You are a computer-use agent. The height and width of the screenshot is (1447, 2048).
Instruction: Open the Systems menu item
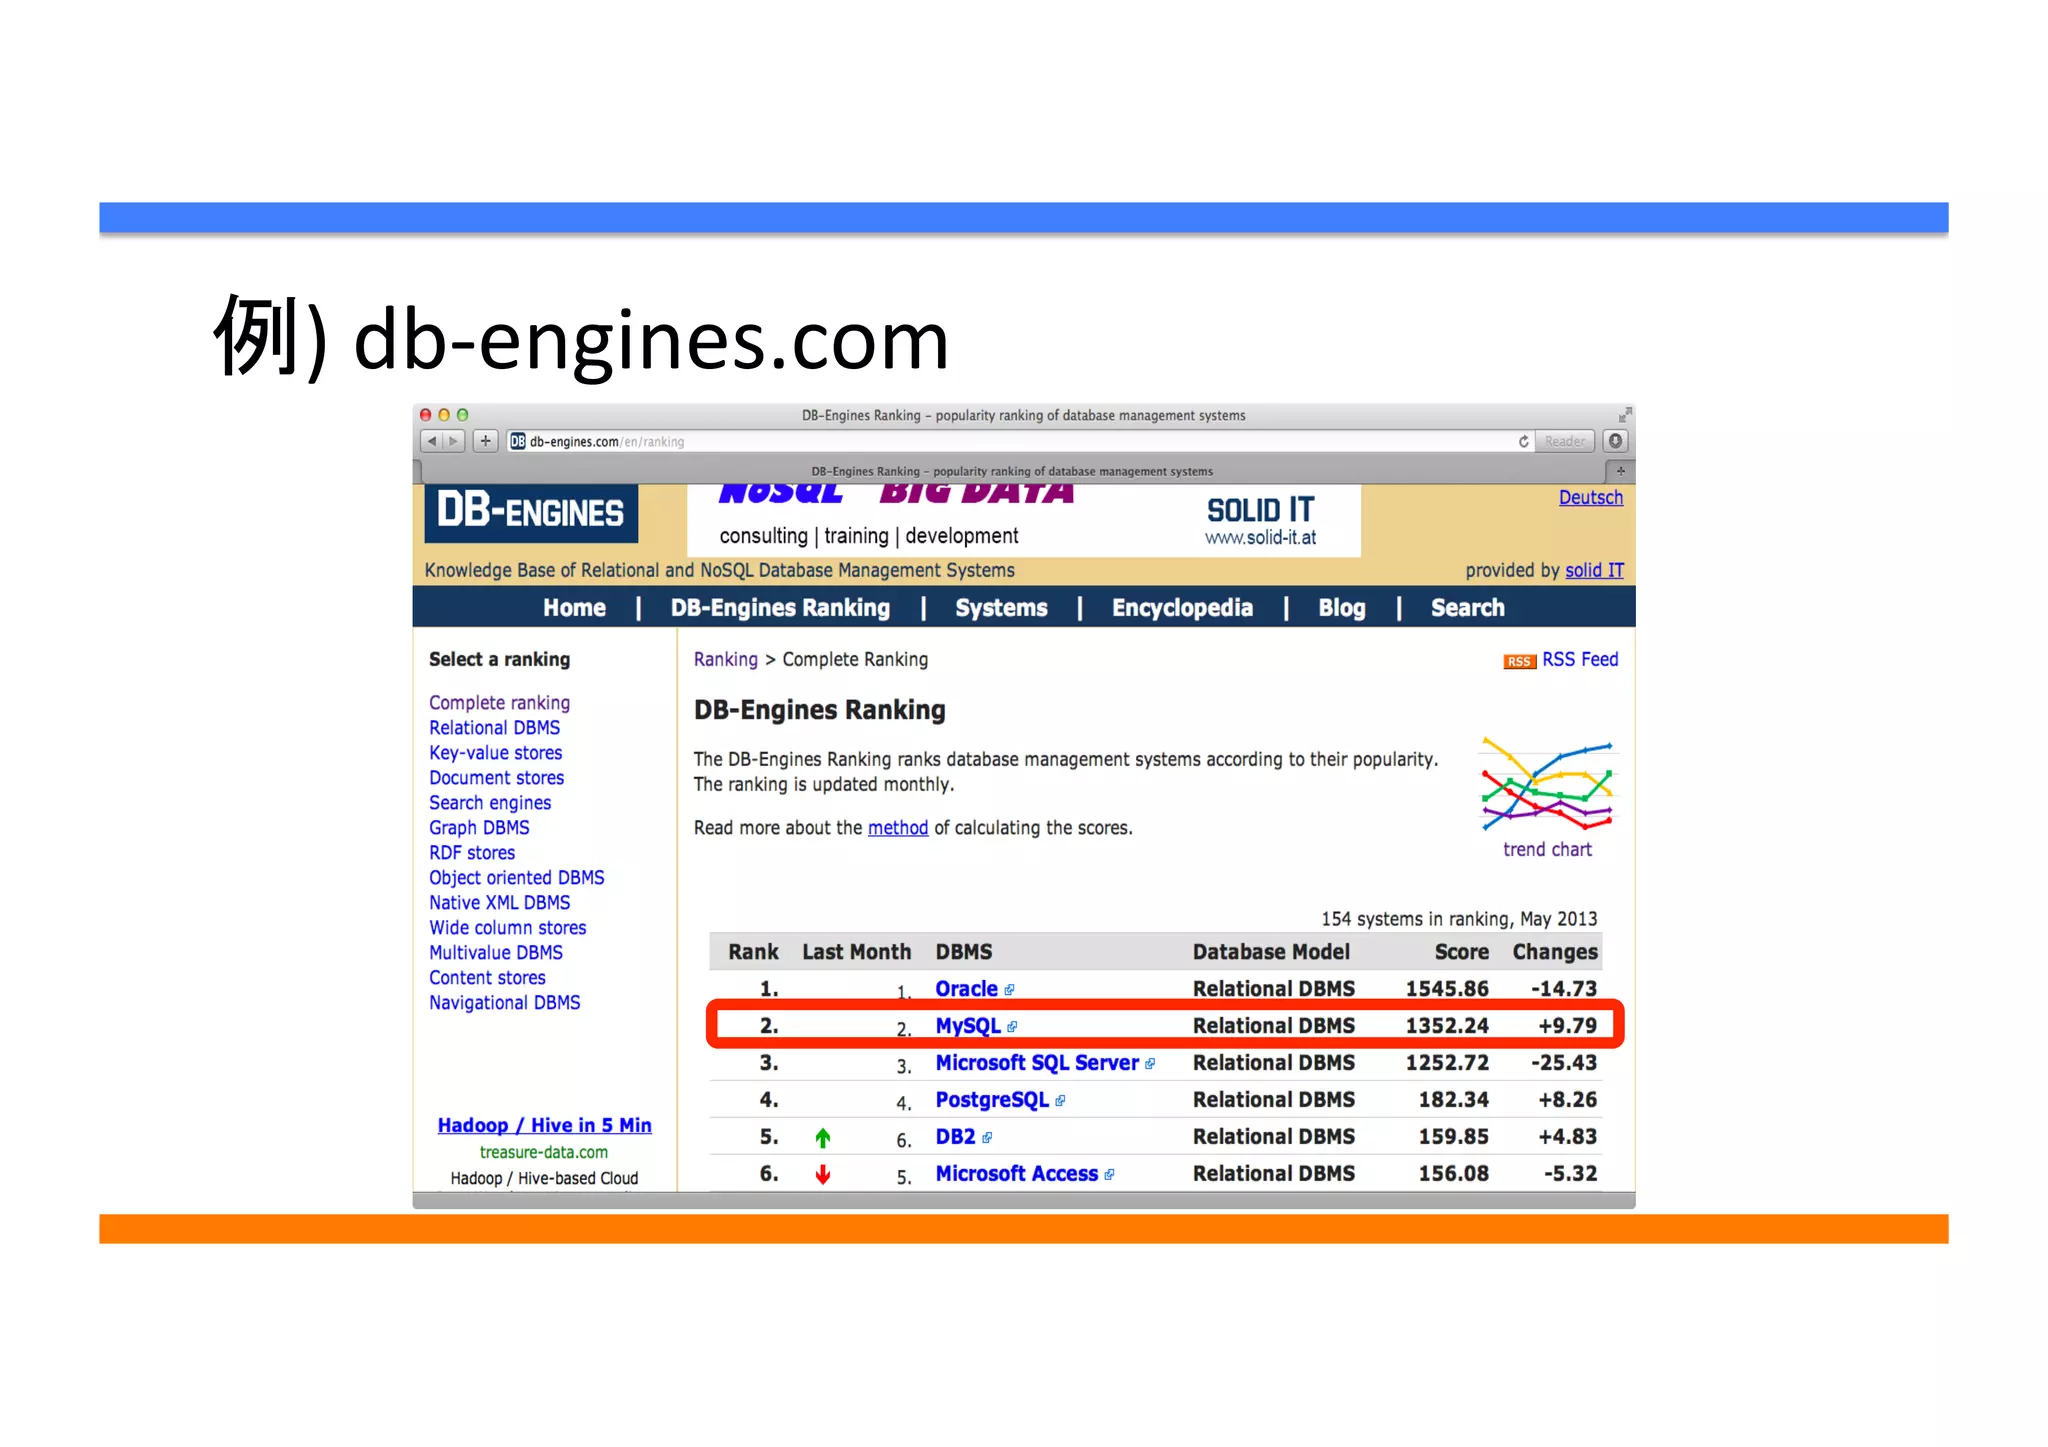click(x=1001, y=608)
